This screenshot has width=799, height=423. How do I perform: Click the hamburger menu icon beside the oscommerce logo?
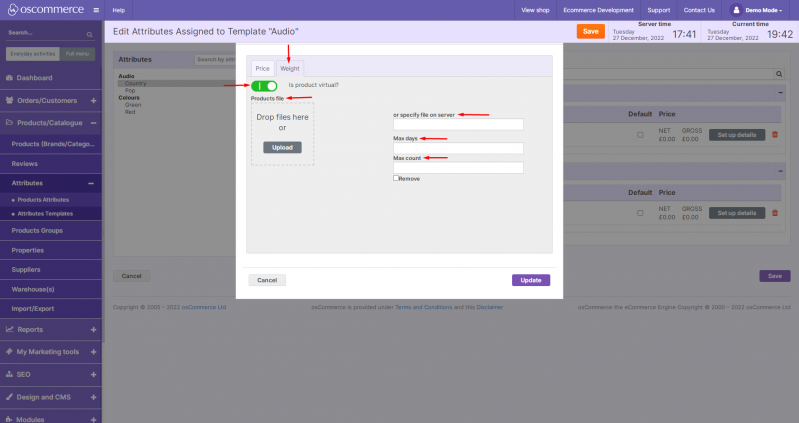(x=94, y=10)
